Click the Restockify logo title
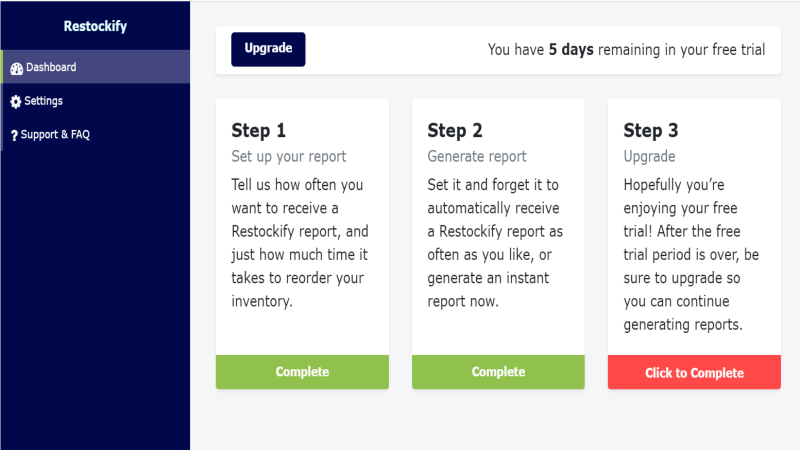The height and width of the screenshot is (450, 800). 95,26
